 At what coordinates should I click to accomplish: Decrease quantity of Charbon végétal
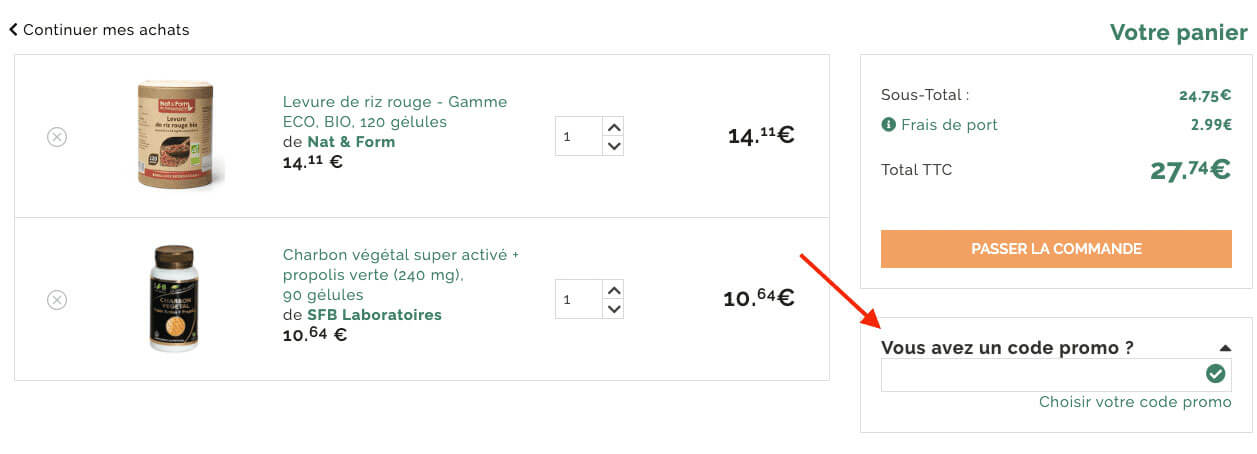click(614, 309)
